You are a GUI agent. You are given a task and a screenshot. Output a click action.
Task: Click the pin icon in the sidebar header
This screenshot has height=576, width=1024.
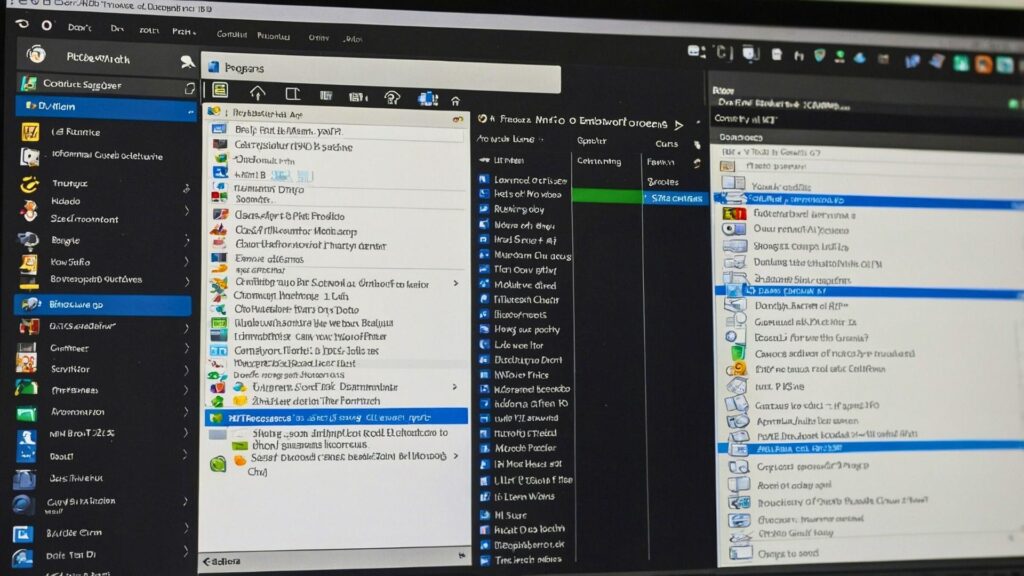tap(187, 62)
